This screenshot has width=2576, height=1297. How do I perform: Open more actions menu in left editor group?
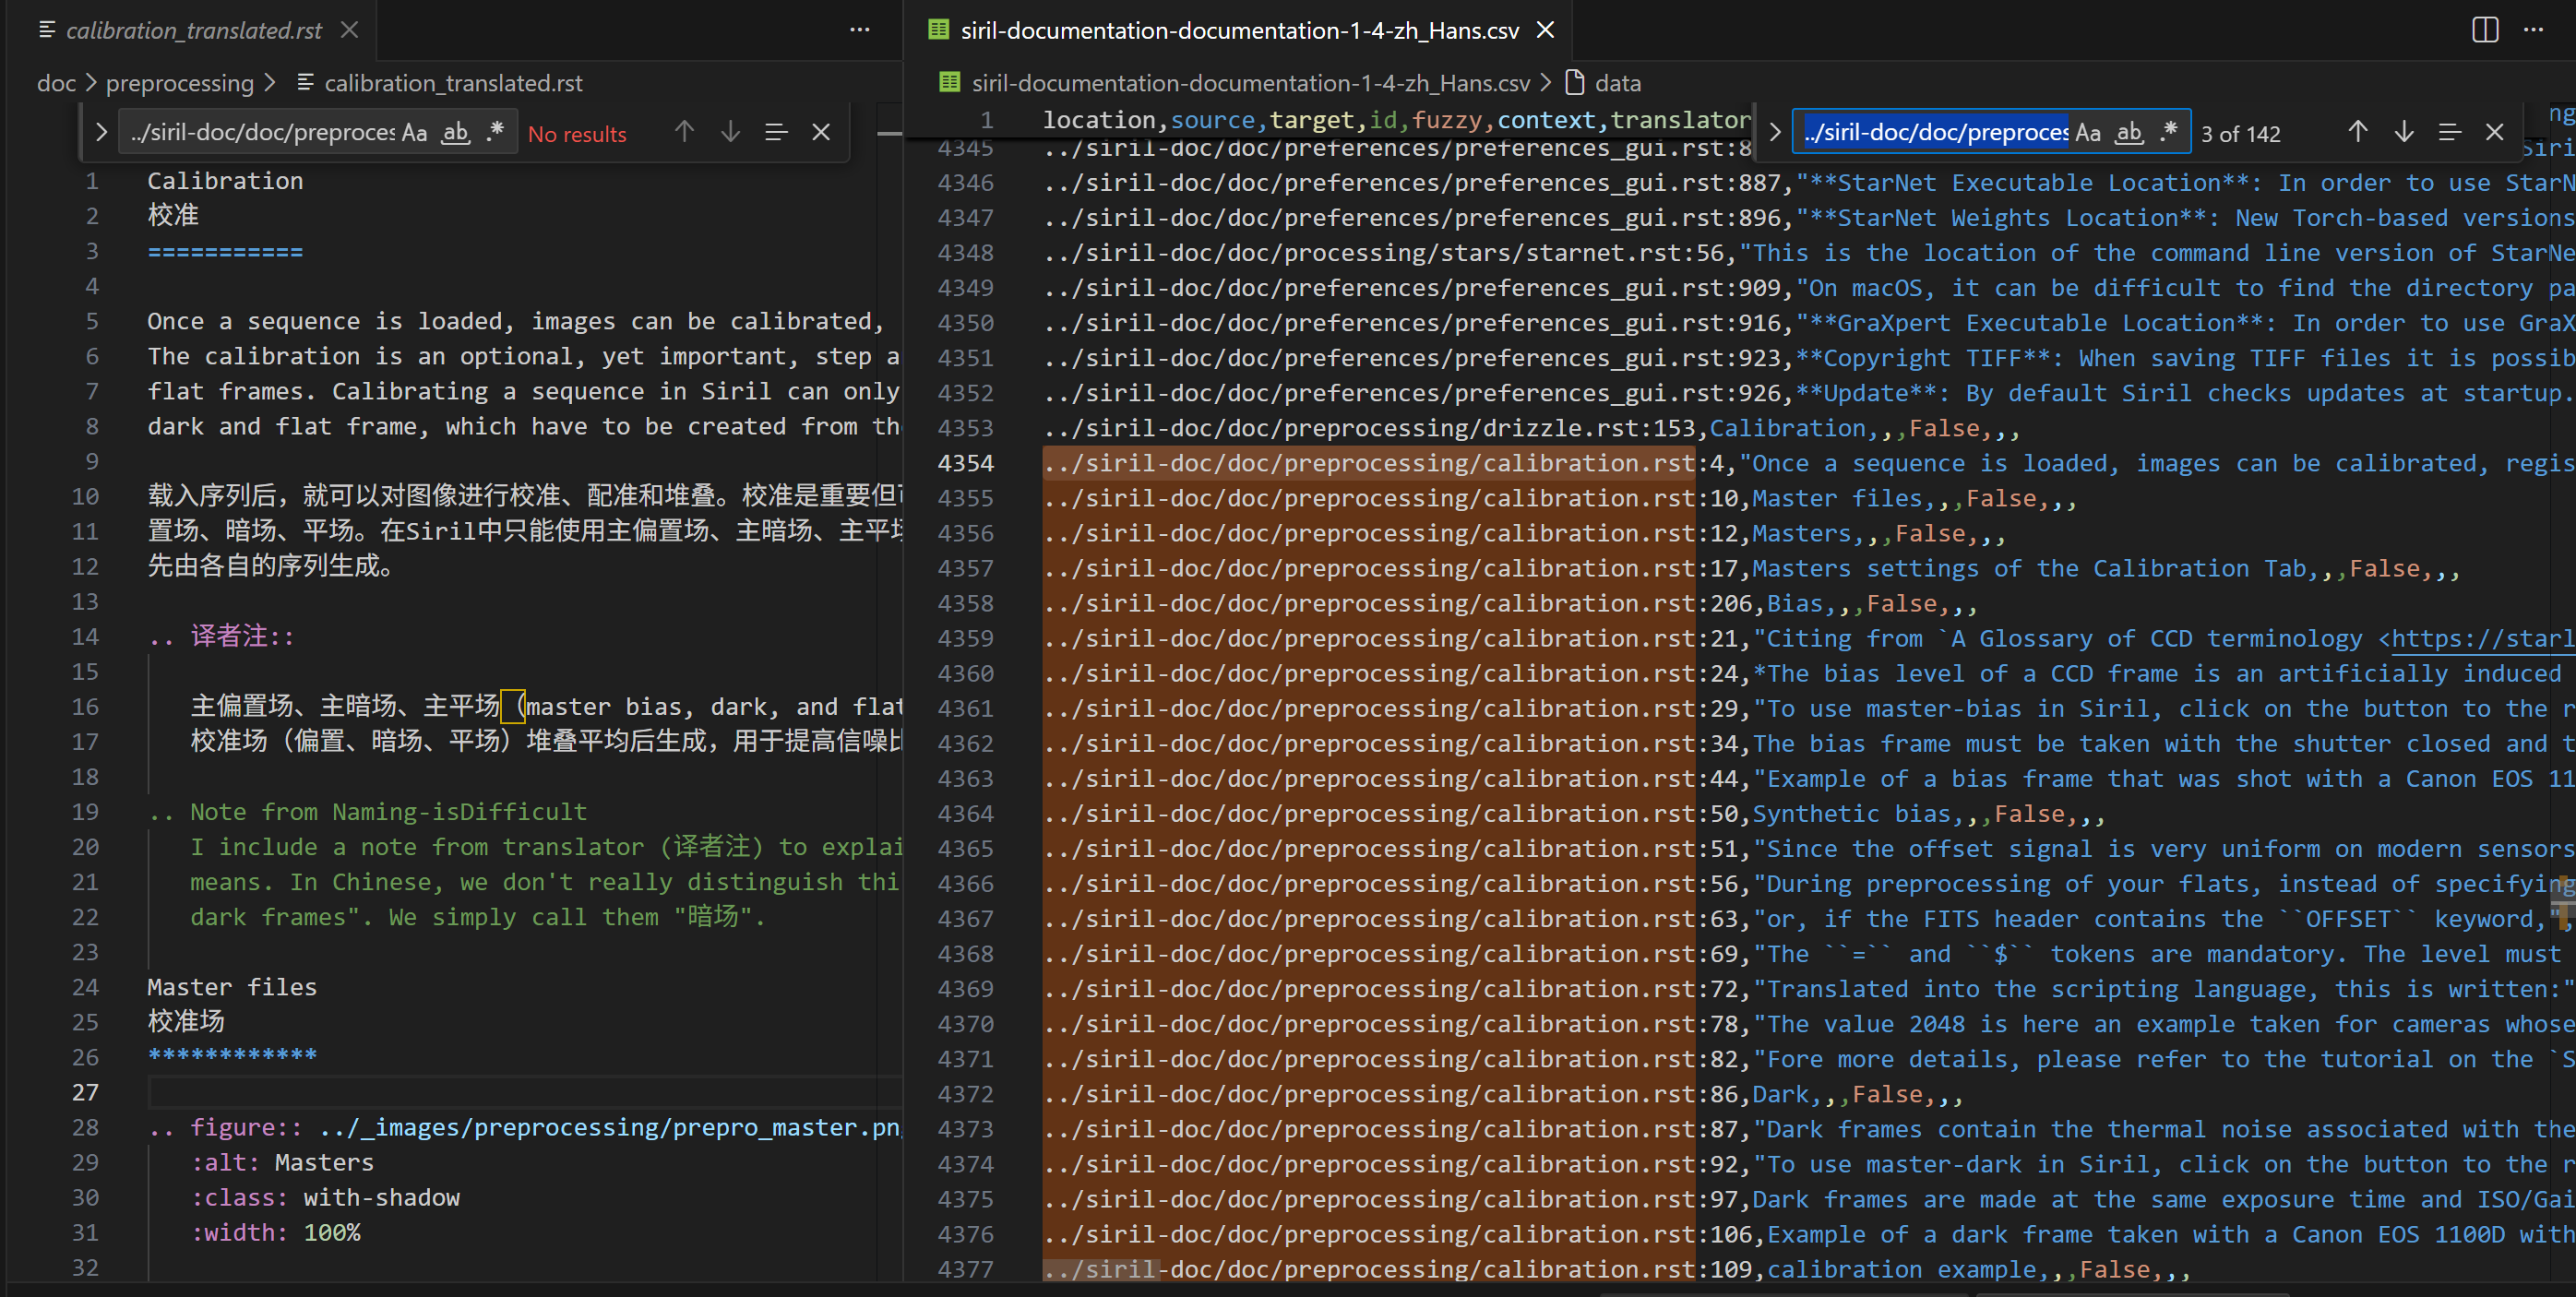coord(859,30)
